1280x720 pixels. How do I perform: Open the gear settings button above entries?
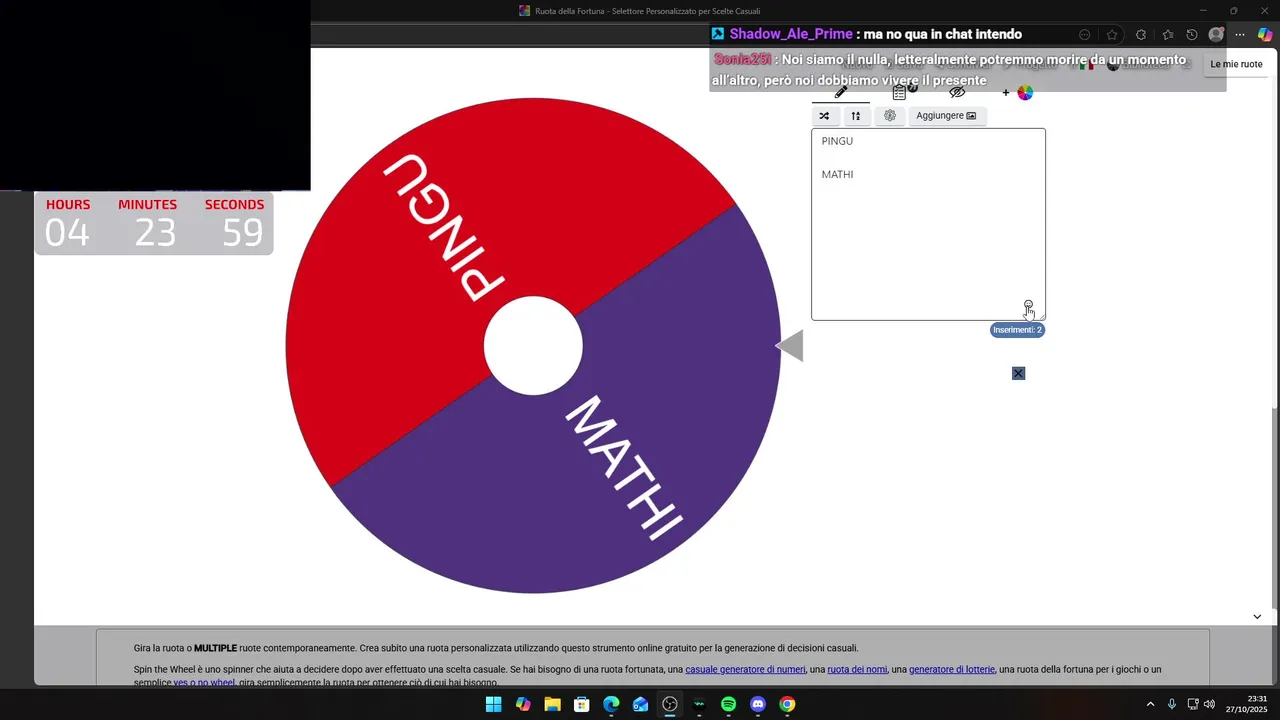[x=890, y=116]
